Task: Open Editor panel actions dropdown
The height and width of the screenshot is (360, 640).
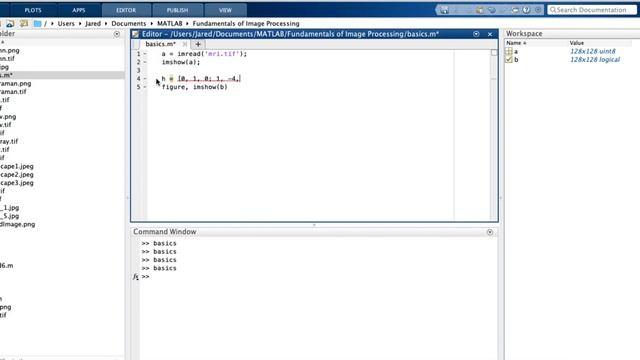Action: pos(476,34)
